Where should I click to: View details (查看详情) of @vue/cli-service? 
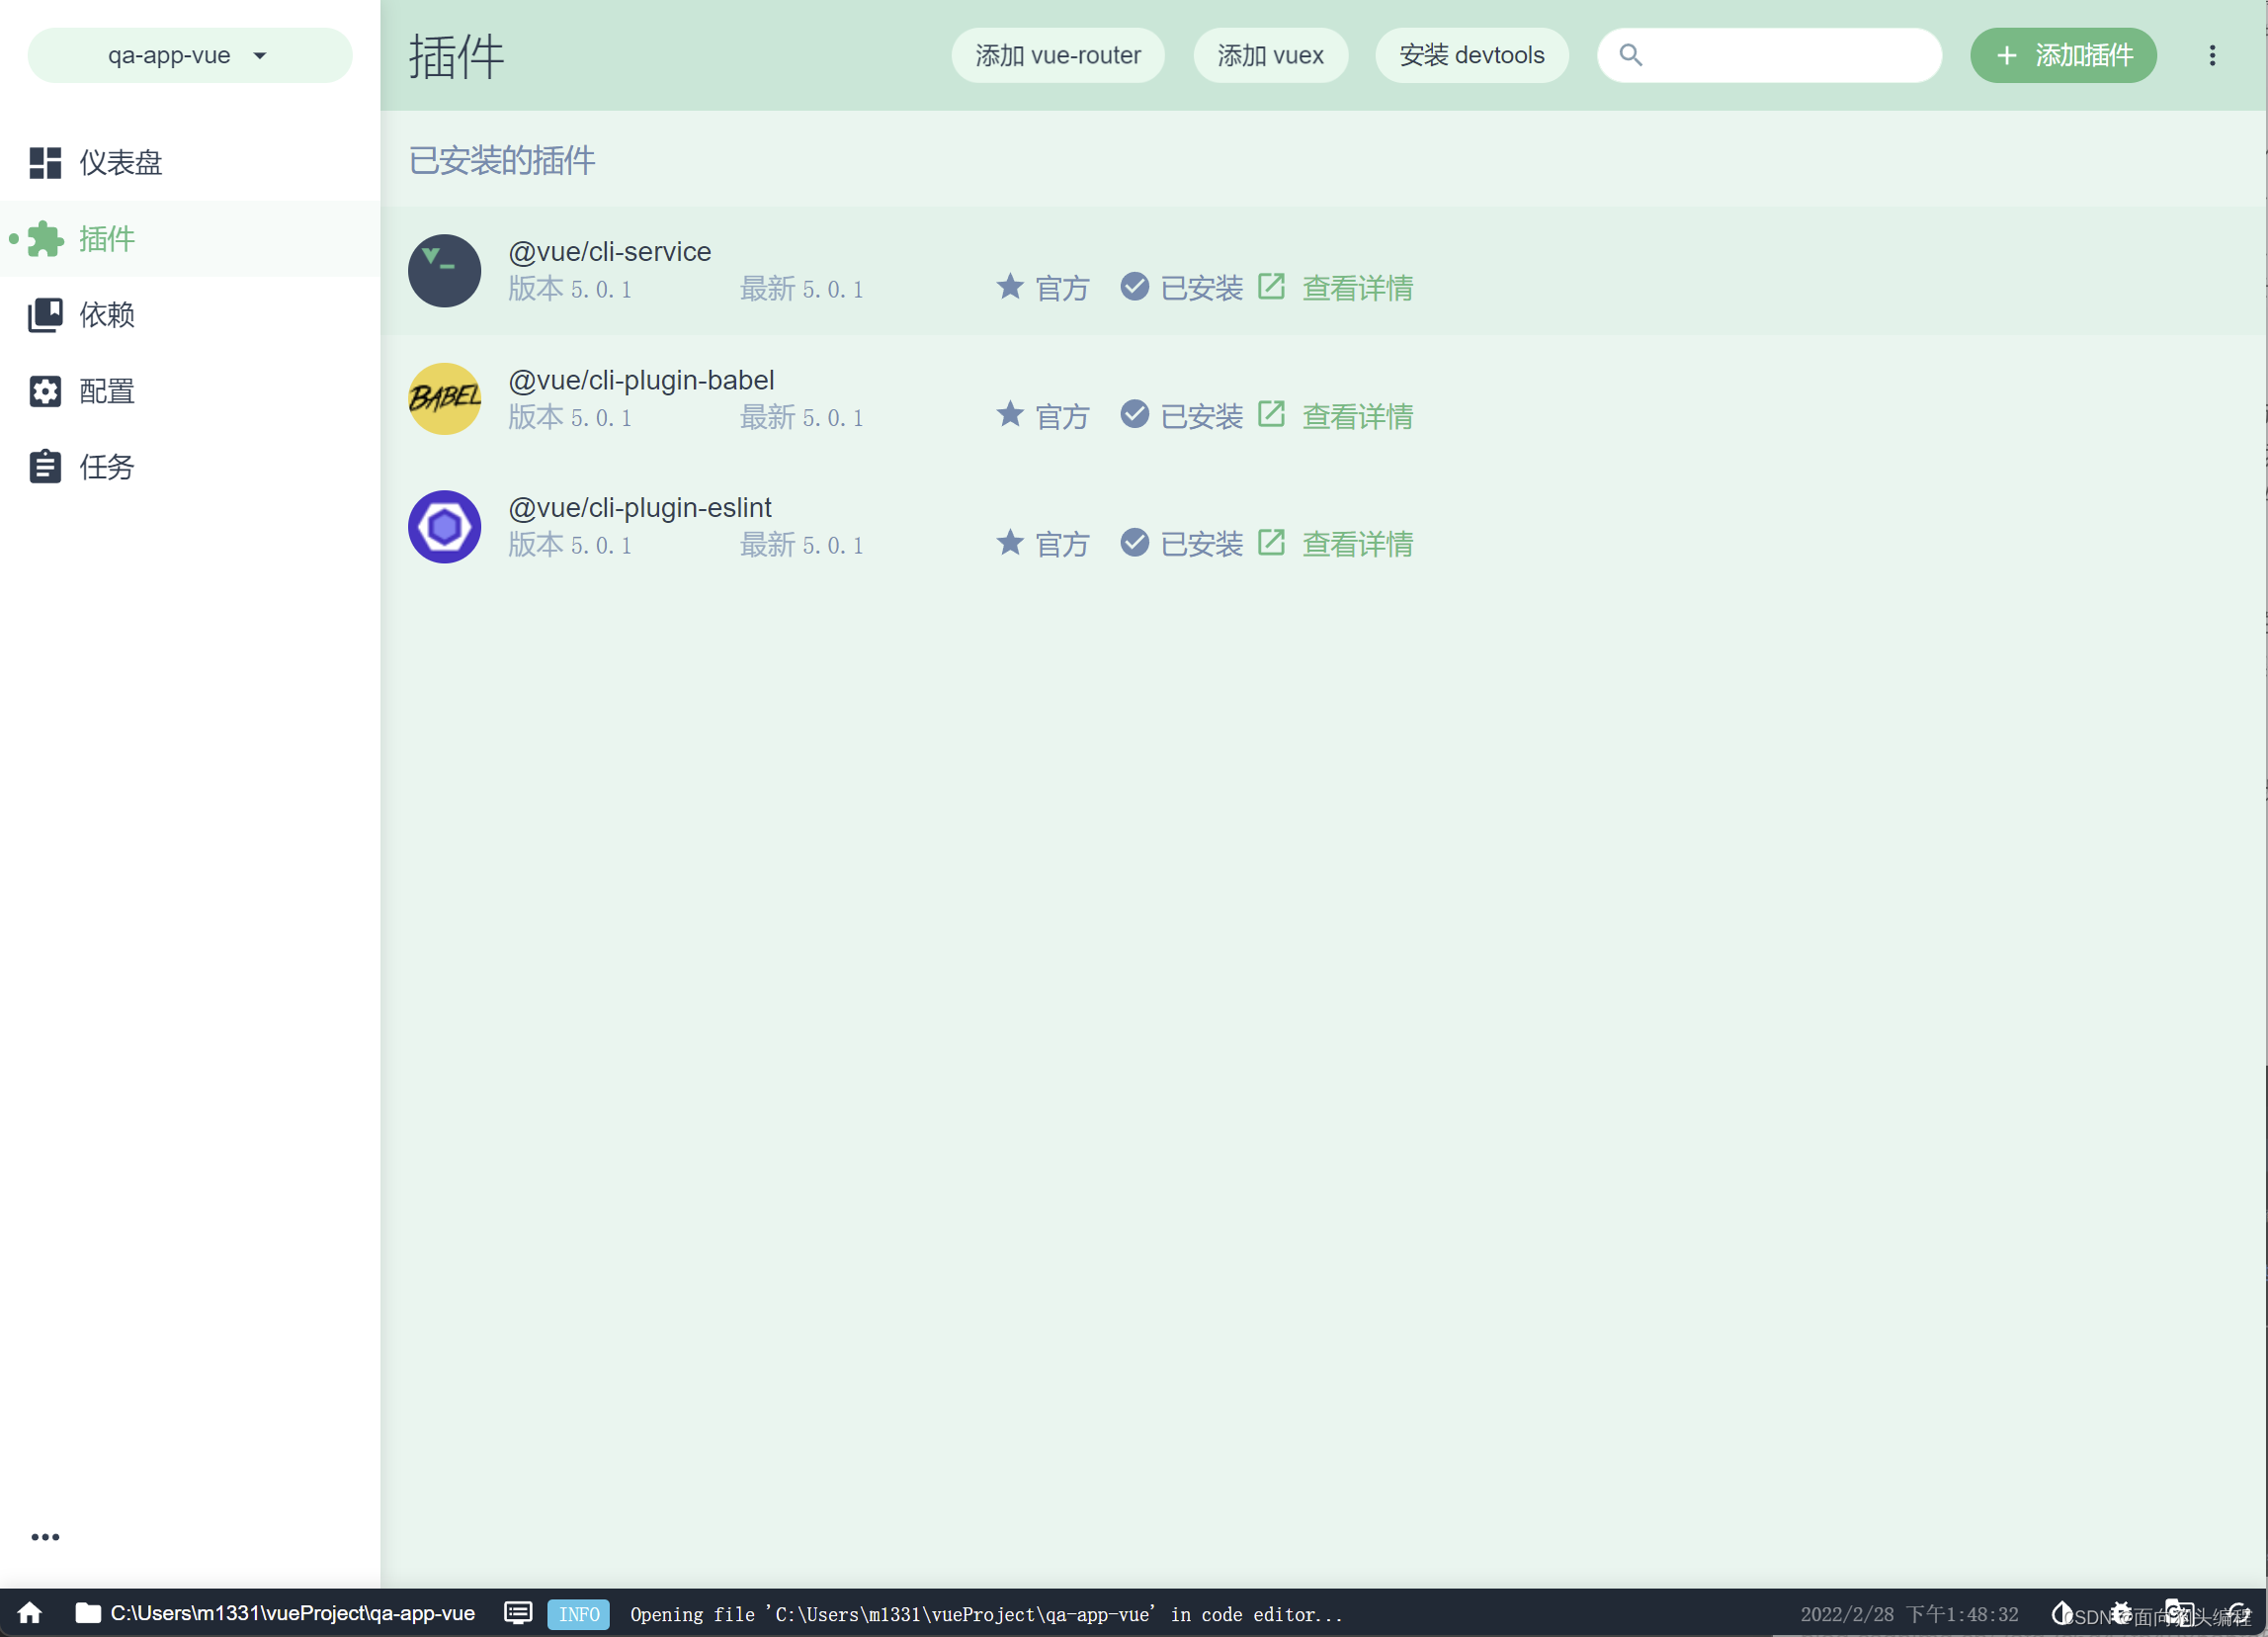1356,288
